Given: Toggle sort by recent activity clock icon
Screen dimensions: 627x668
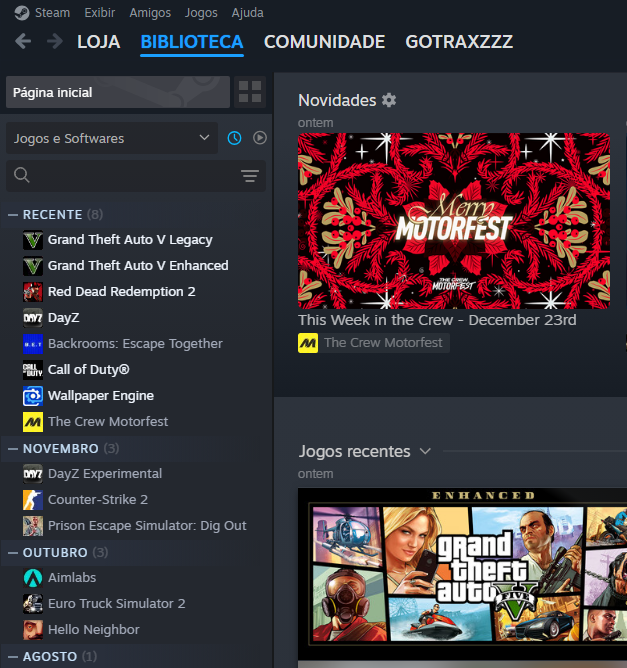Looking at the screenshot, I should 234,138.
